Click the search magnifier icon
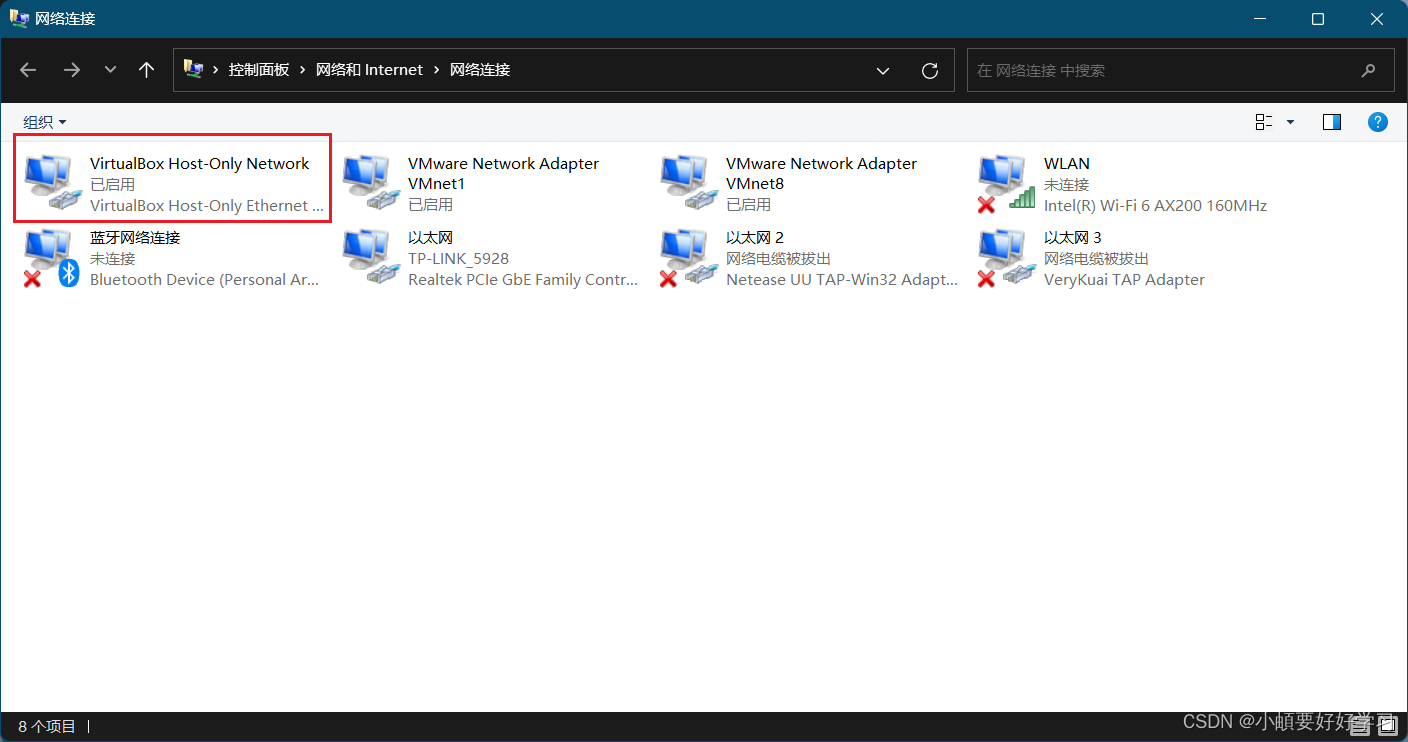1408x742 pixels. tap(1369, 70)
